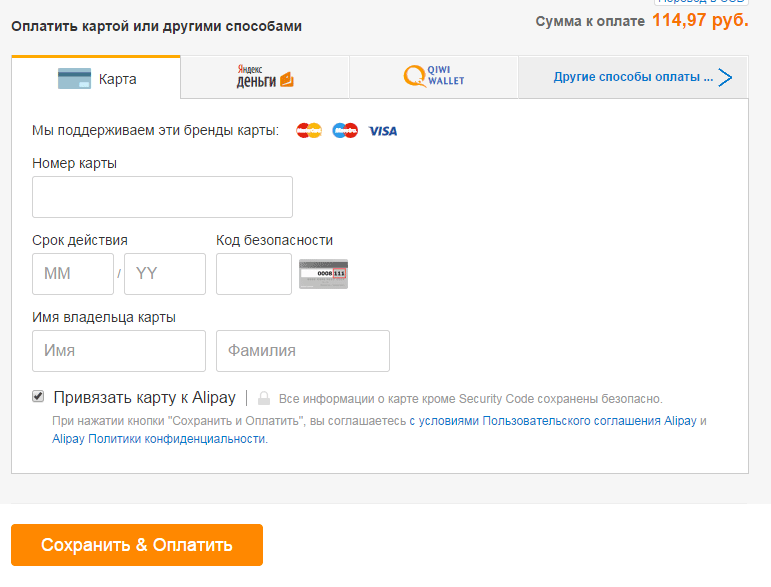Click the VISA brand logo

383,131
